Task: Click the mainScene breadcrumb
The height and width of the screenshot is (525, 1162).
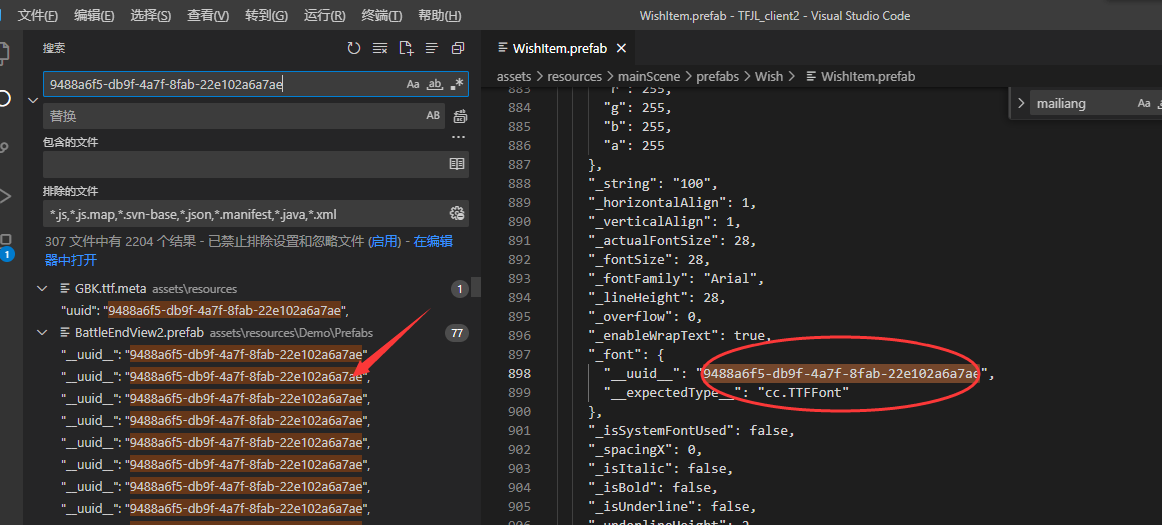Action: tap(649, 76)
